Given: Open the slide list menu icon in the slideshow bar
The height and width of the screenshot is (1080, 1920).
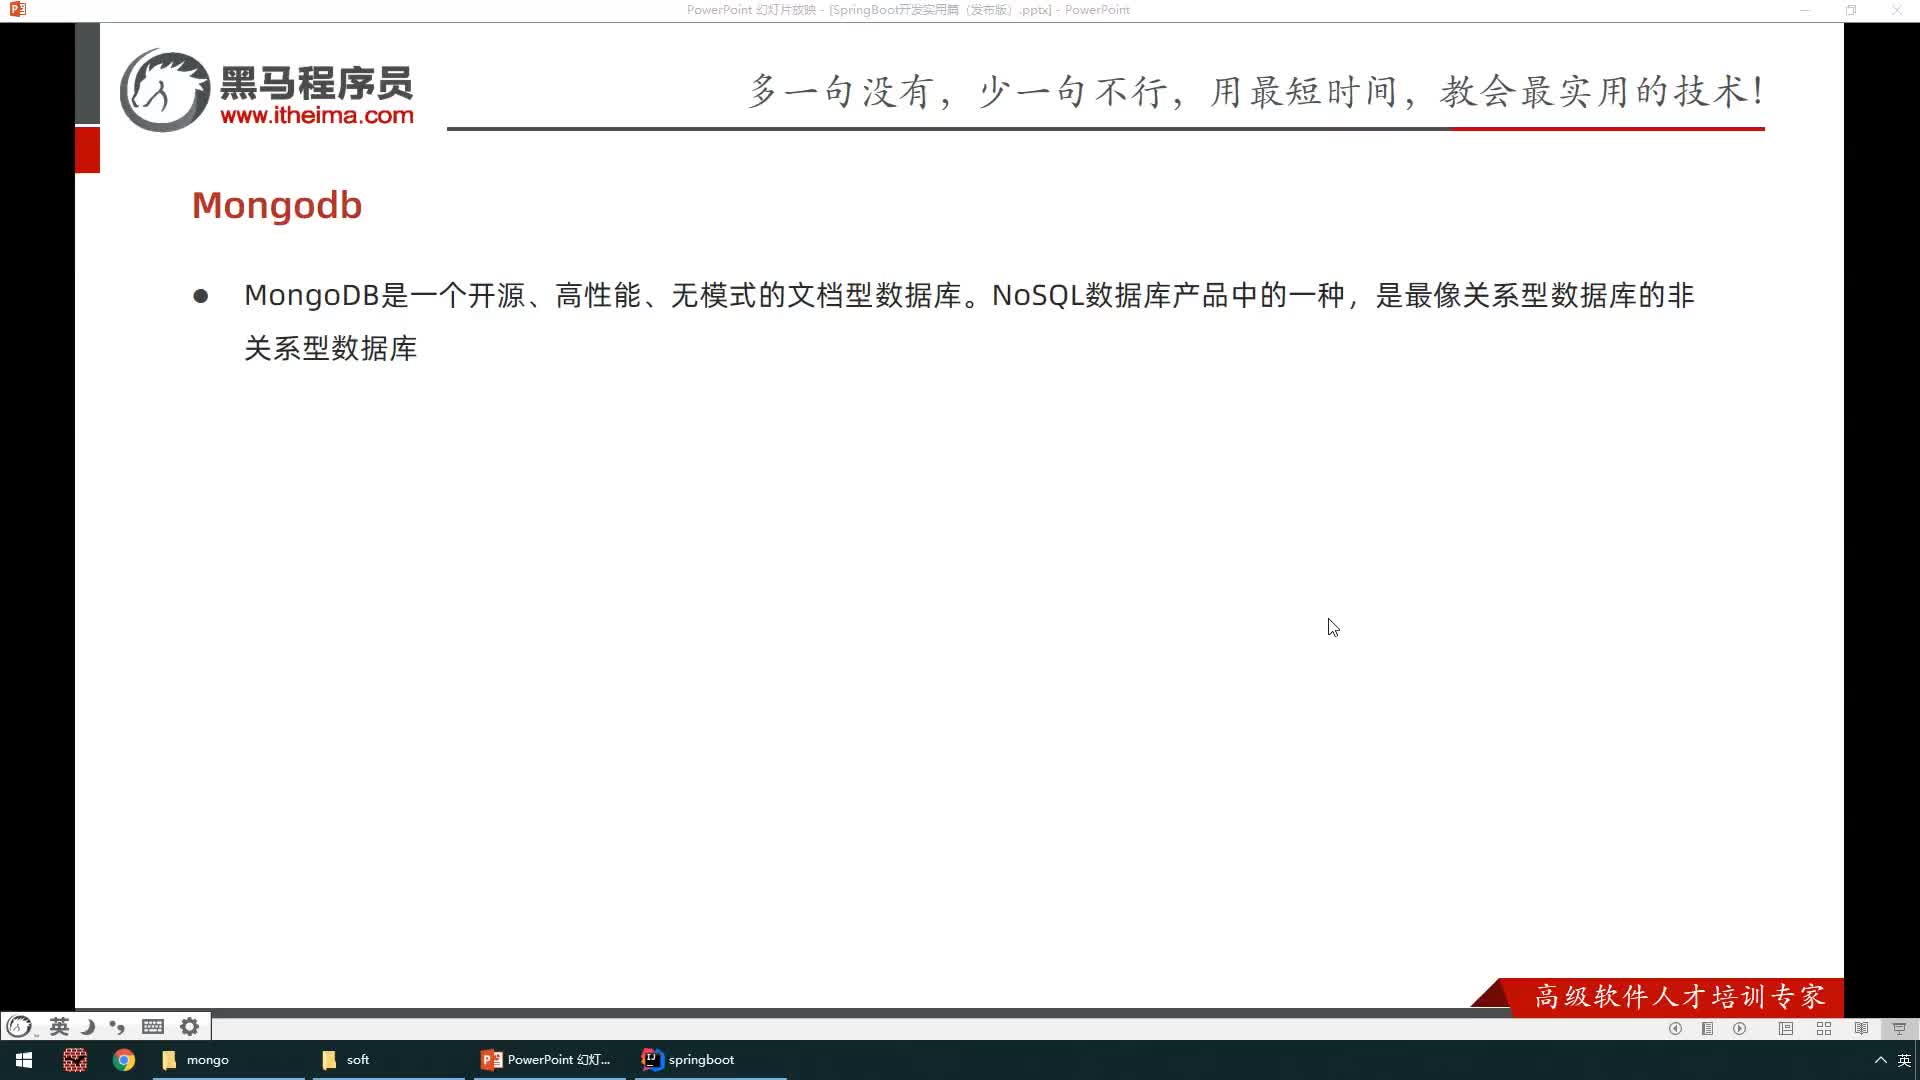Looking at the screenshot, I should [x=1707, y=1028].
